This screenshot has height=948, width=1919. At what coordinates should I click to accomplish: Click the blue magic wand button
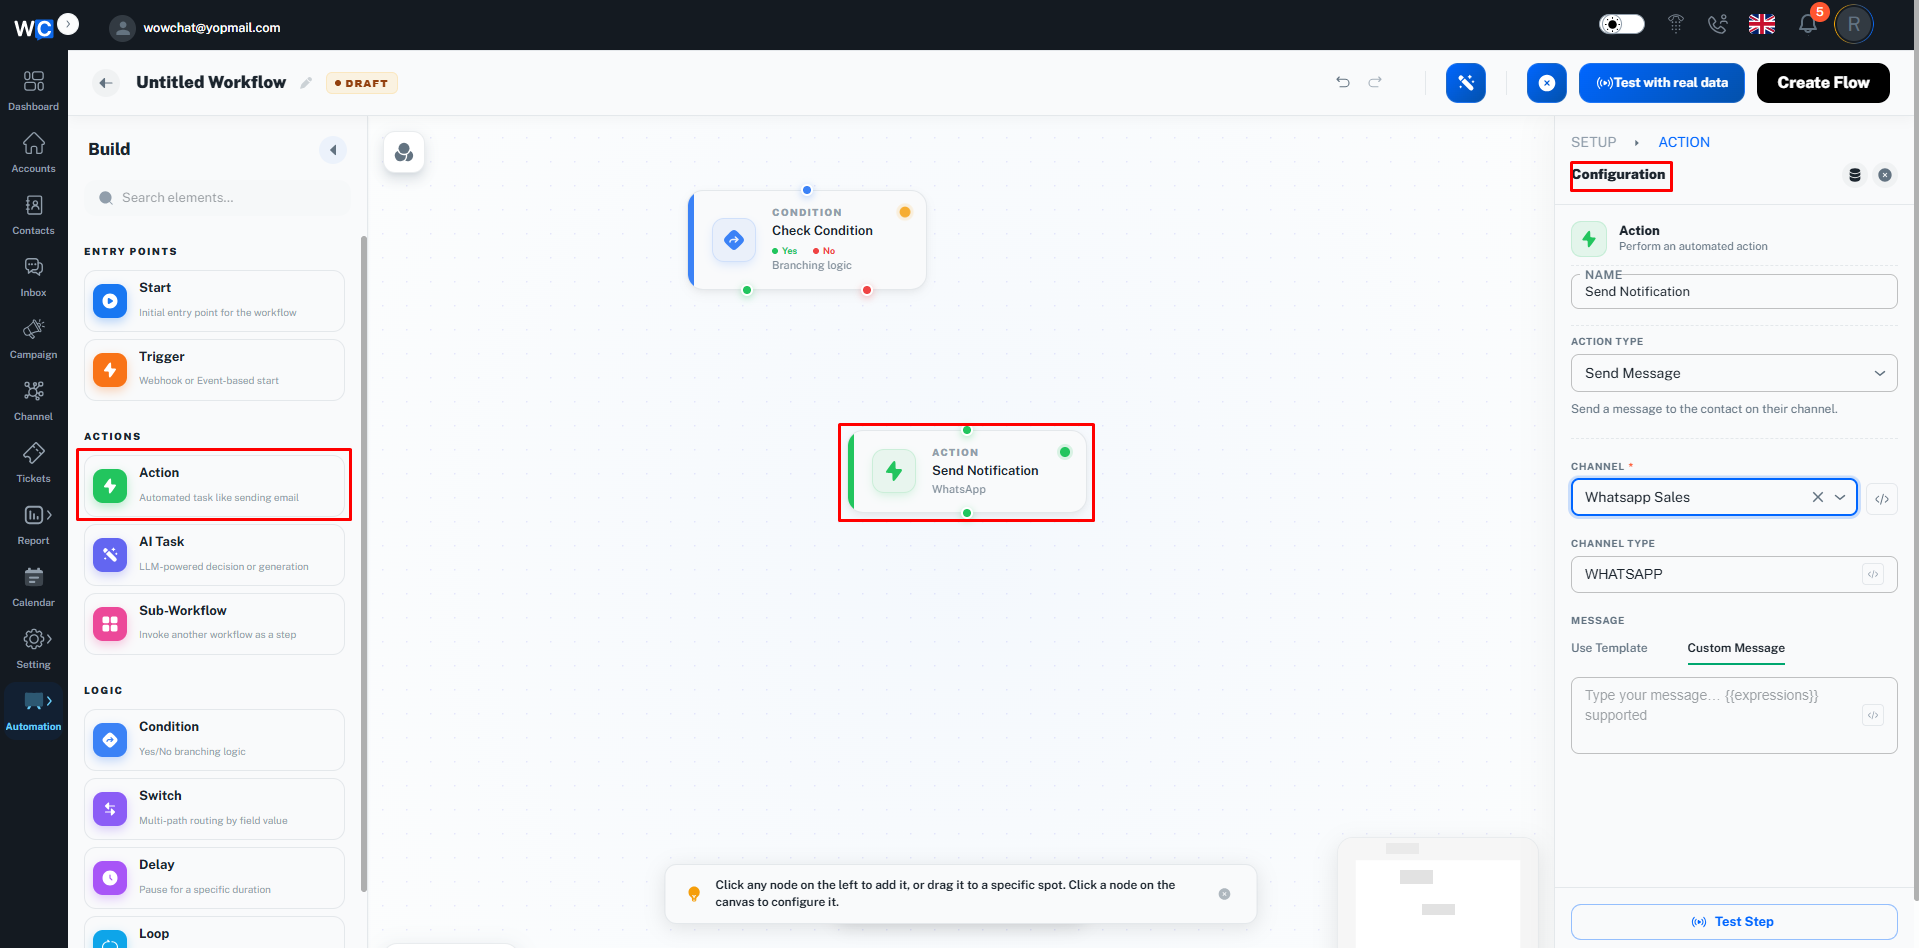[1466, 83]
